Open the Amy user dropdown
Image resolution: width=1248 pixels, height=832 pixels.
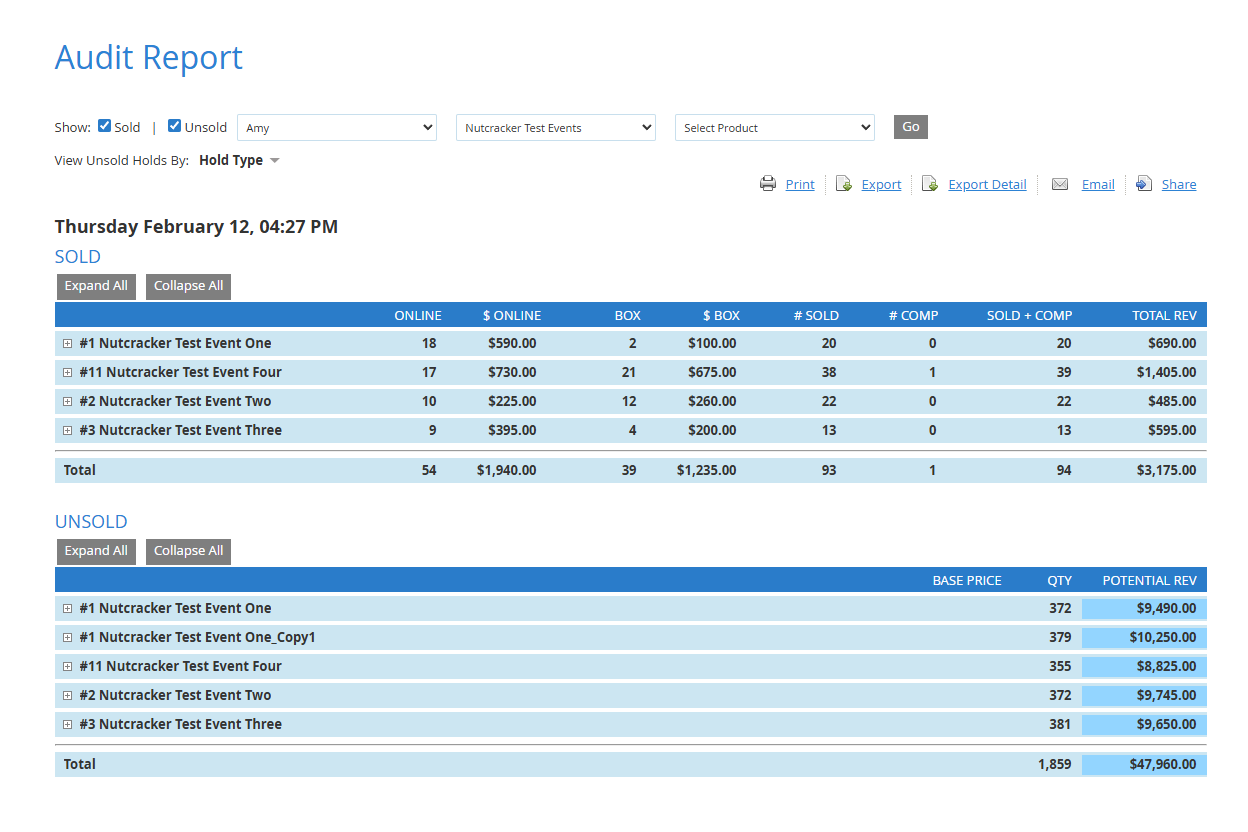[336, 128]
